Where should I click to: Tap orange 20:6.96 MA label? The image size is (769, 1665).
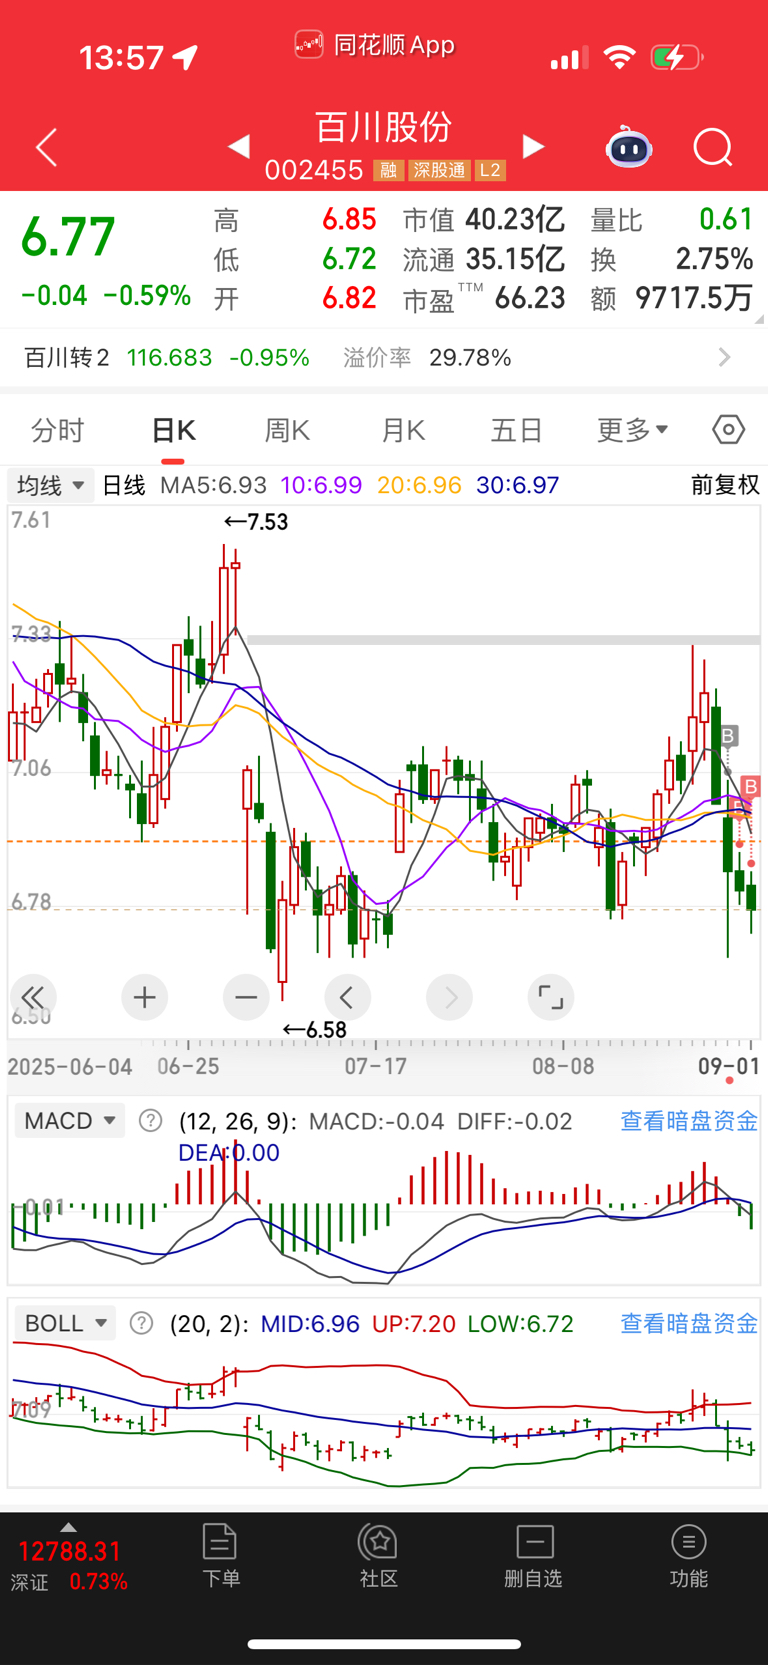pyautogui.click(x=420, y=485)
